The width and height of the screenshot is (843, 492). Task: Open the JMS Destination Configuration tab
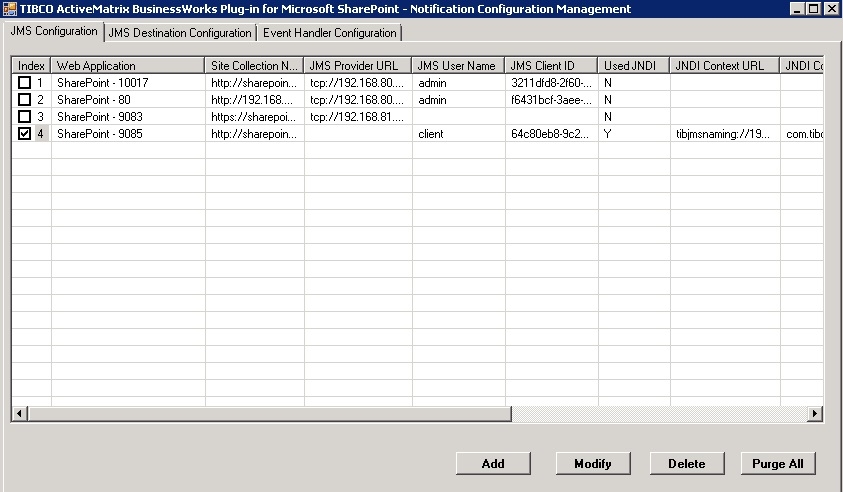pos(180,33)
